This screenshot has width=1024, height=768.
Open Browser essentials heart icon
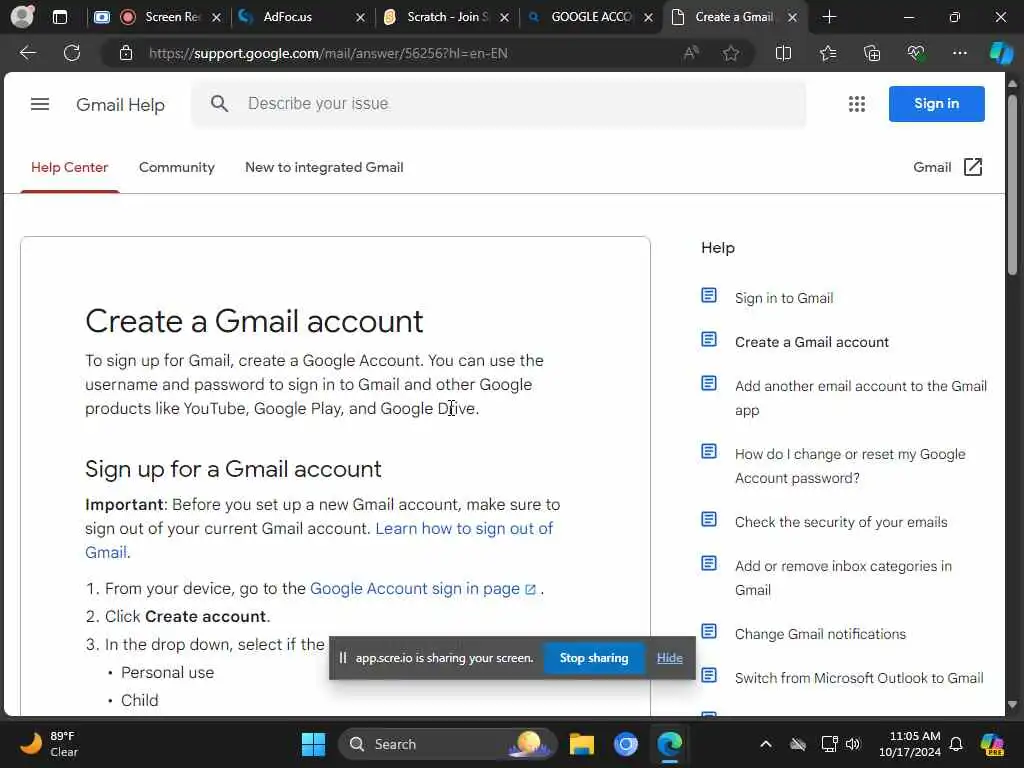[916, 53]
